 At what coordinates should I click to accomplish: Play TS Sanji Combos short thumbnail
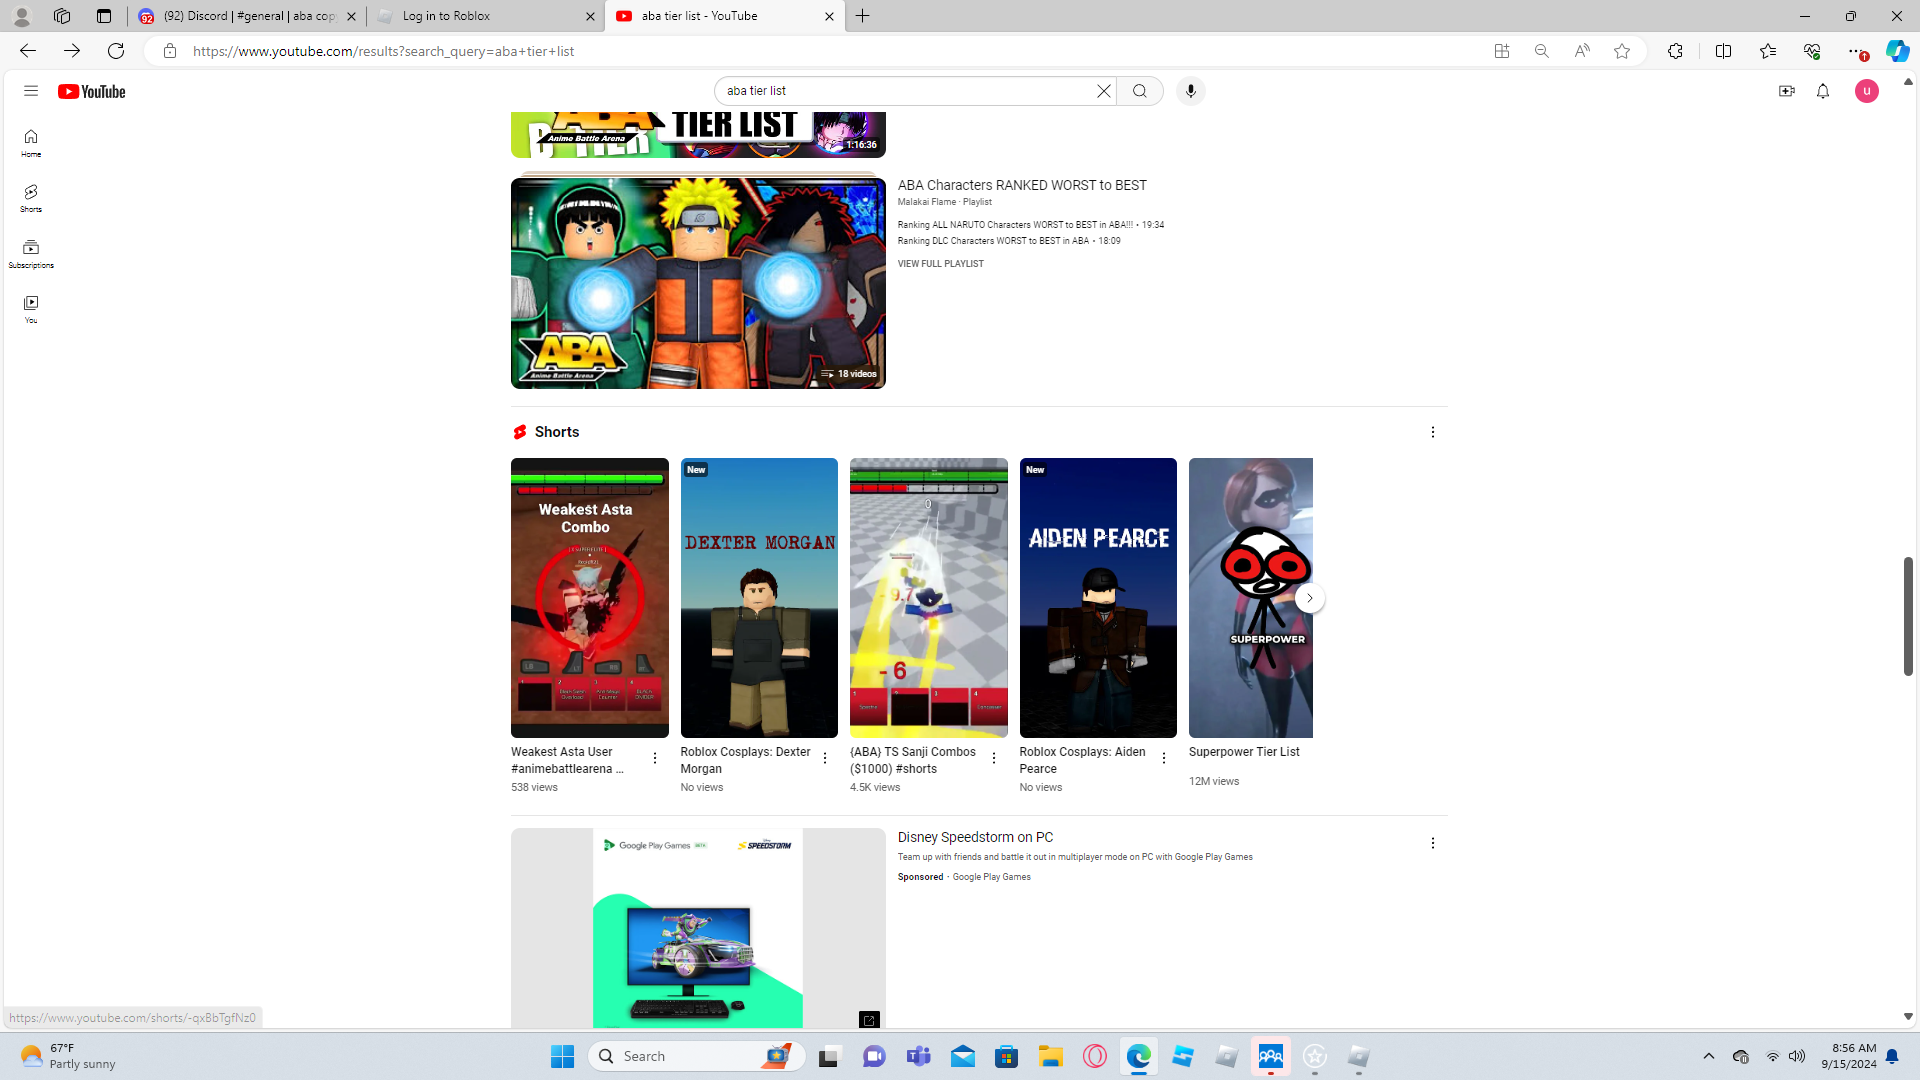929,598
